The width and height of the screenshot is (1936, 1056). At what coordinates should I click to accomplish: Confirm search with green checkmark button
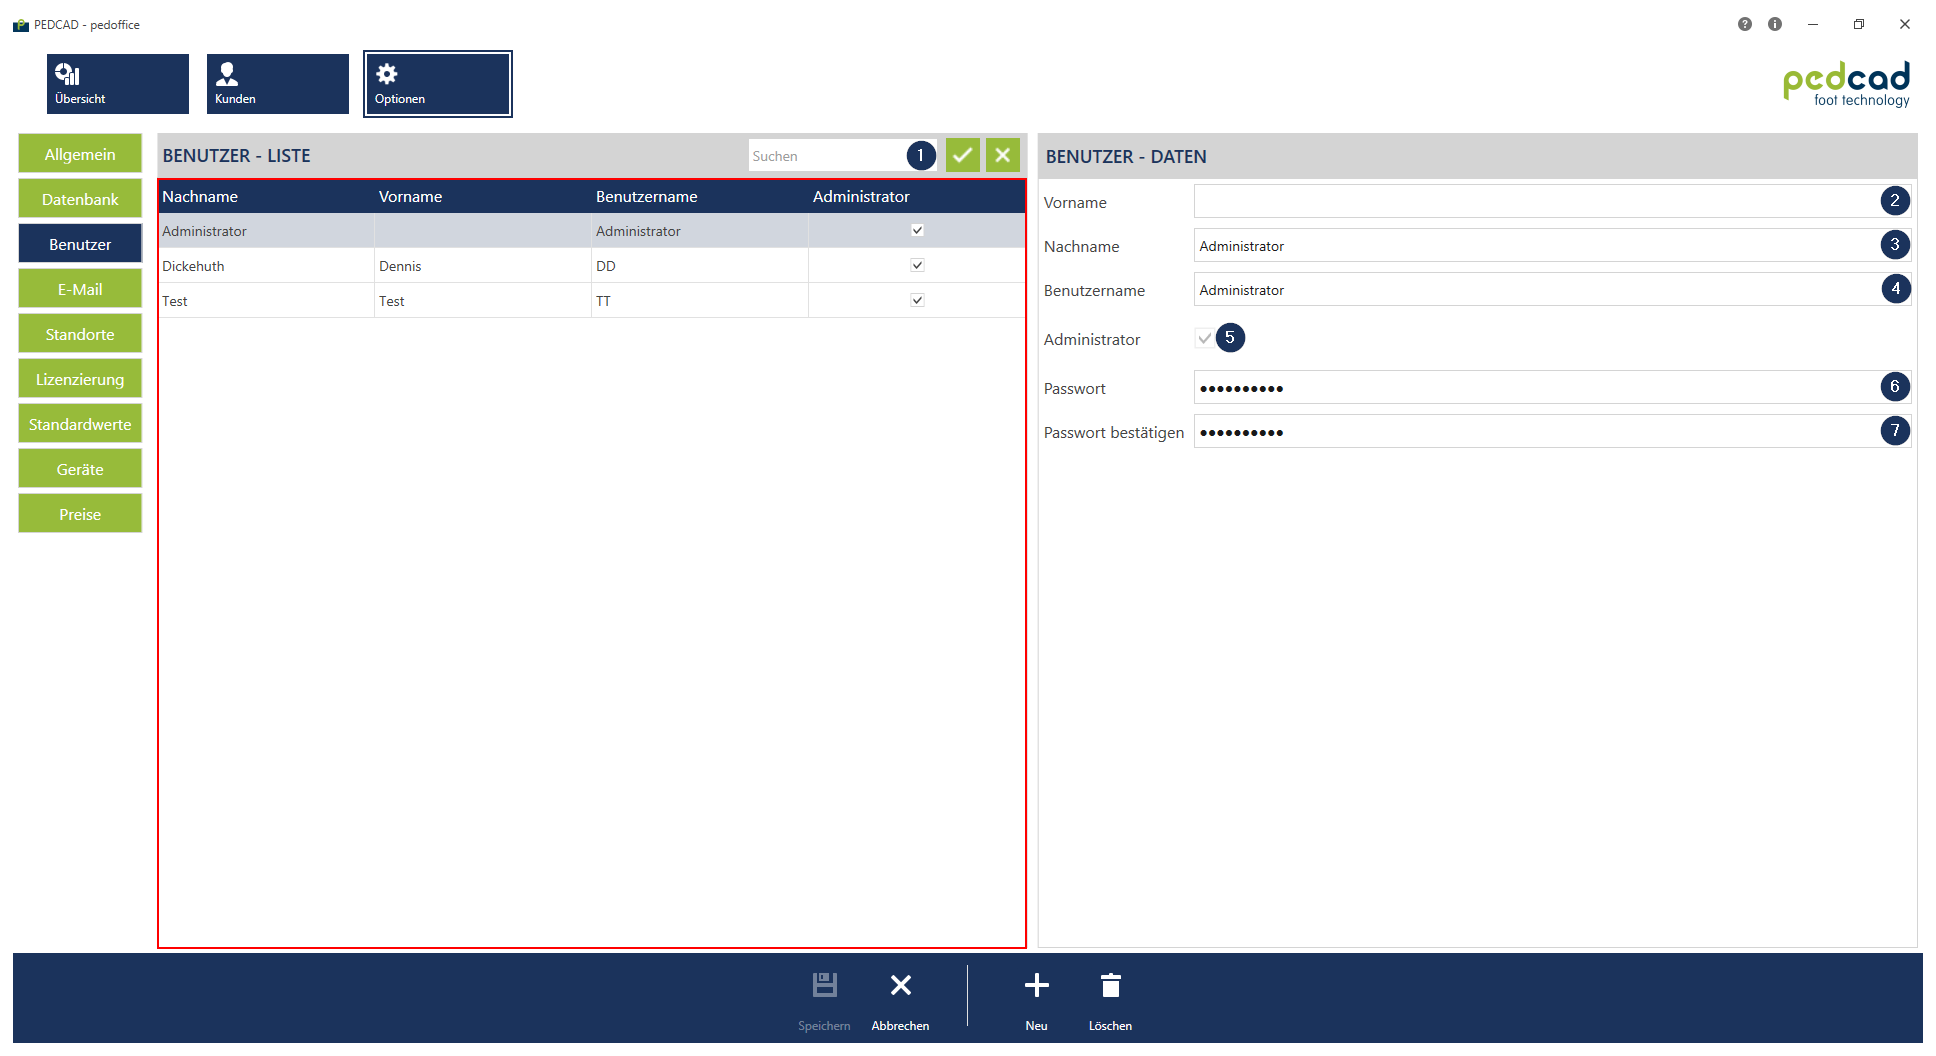[x=962, y=155]
